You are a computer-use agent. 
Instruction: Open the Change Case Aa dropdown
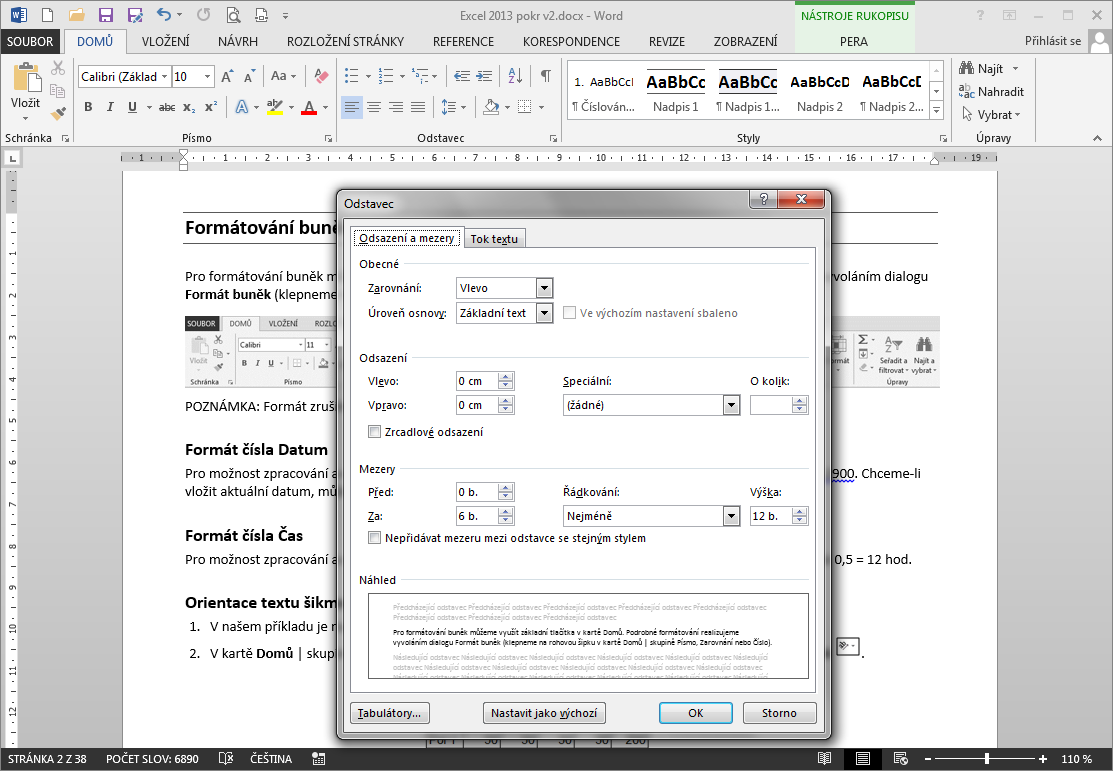pyautogui.click(x=283, y=75)
